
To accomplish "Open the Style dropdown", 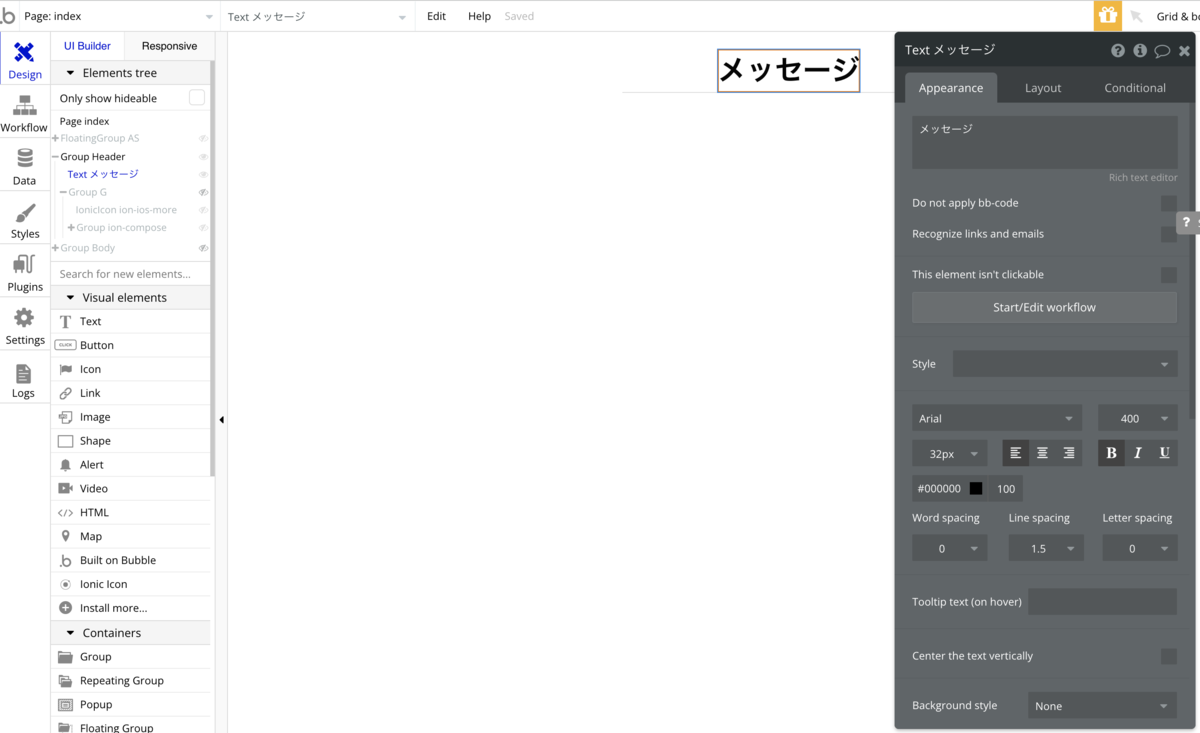I will [1065, 364].
